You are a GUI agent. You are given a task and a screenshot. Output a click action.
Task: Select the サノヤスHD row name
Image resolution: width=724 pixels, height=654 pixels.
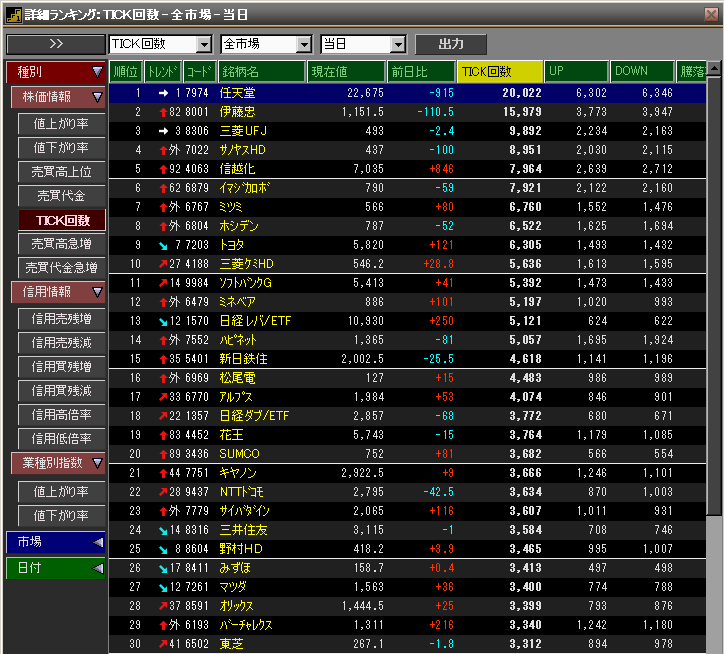click(242, 150)
